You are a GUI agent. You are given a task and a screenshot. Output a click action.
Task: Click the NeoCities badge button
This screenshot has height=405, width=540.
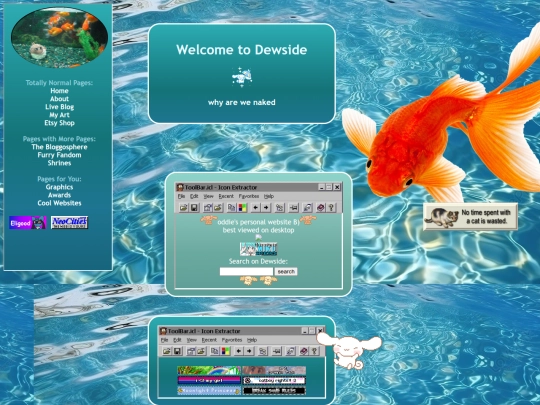tap(69, 222)
